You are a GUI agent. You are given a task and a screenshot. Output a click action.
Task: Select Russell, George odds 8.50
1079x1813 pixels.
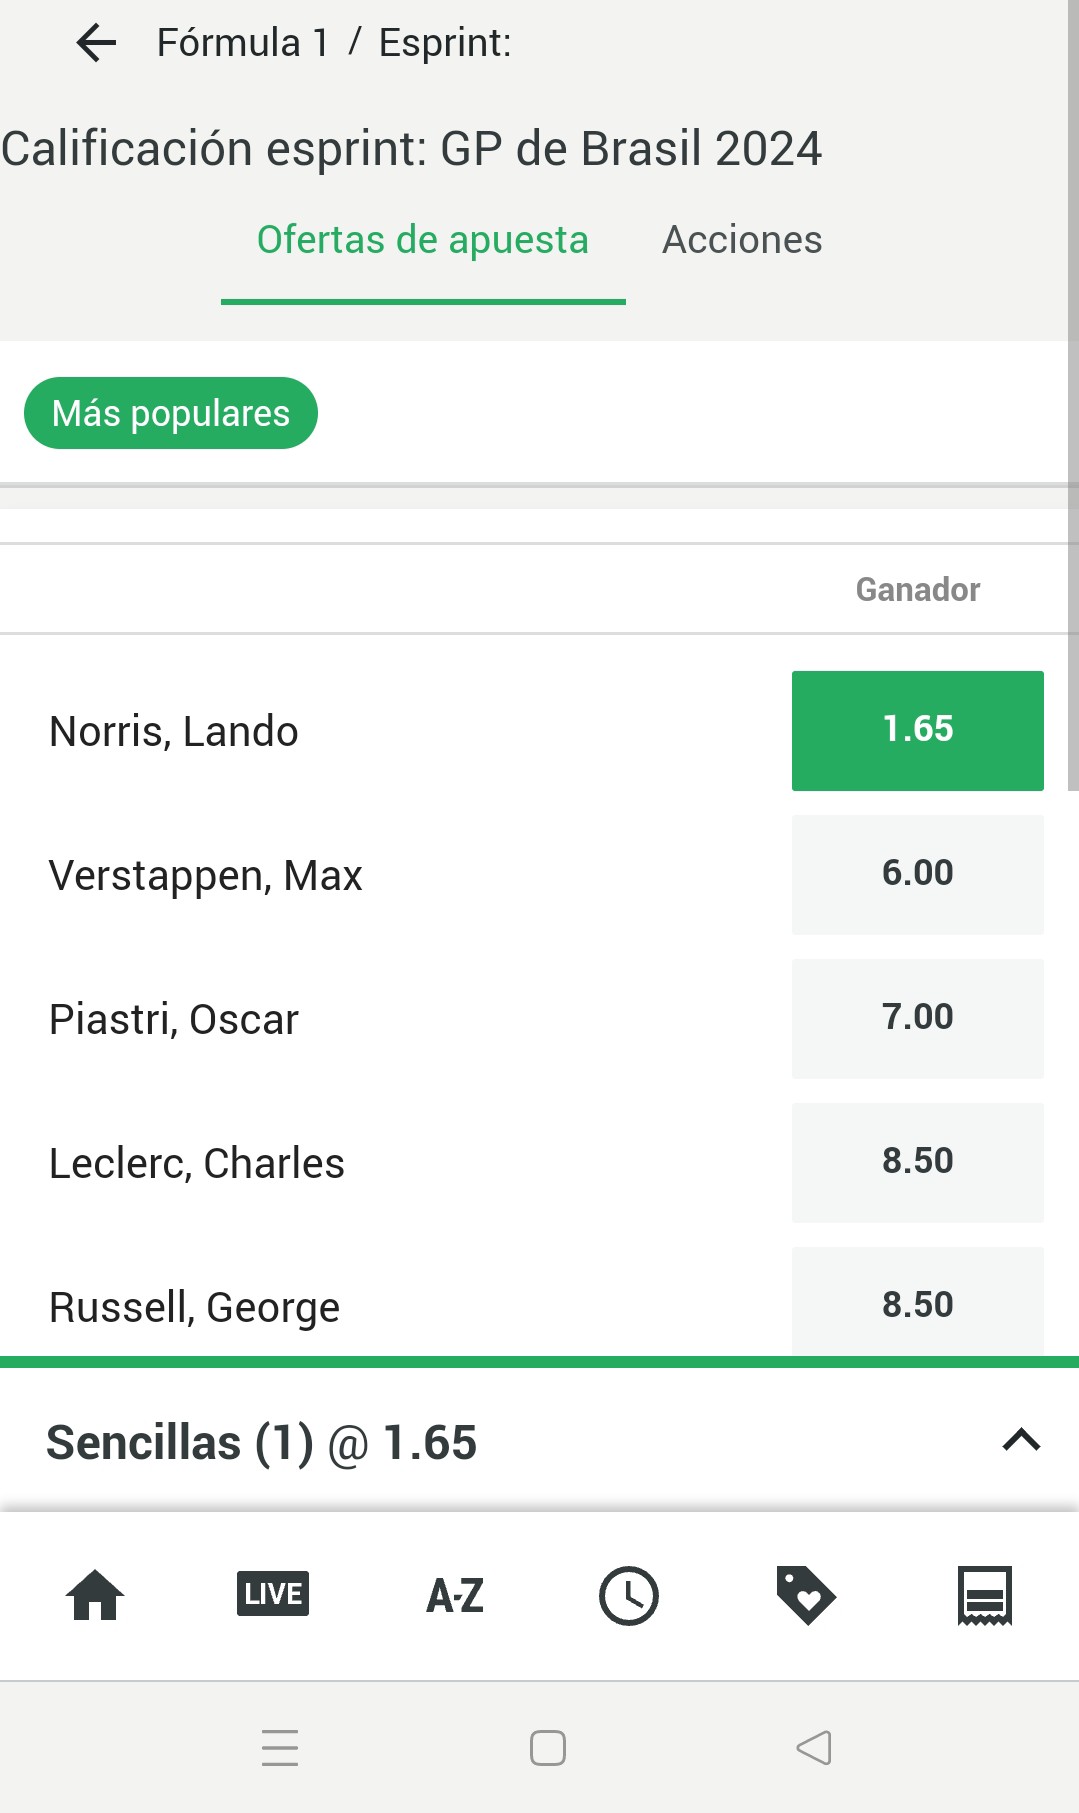pos(918,1302)
